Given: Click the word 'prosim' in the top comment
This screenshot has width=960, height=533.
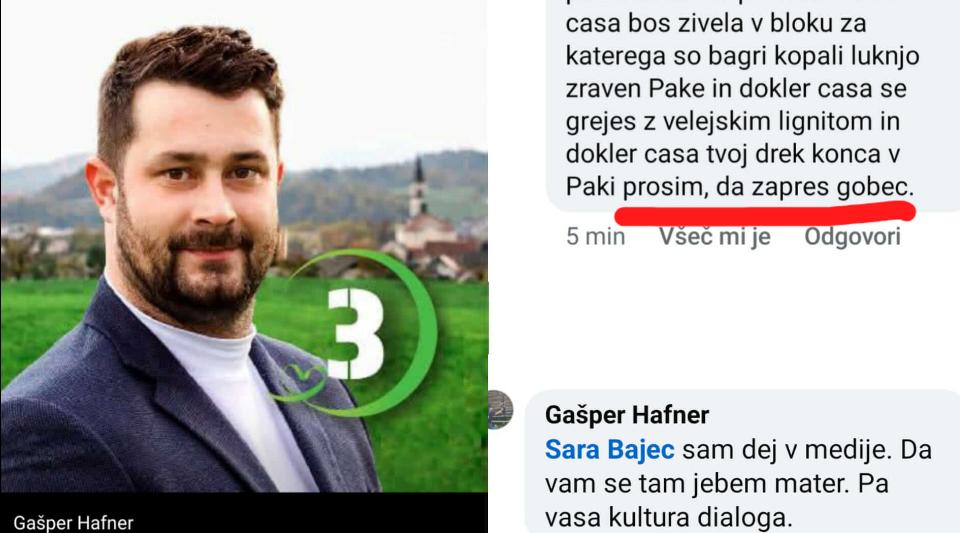Looking at the screenshot, I should pyautogui.click(x=664, y=187).
